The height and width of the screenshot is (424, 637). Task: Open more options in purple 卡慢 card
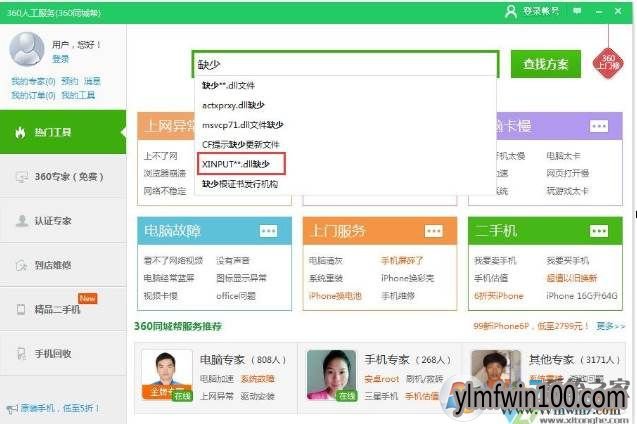click(599, 126)
